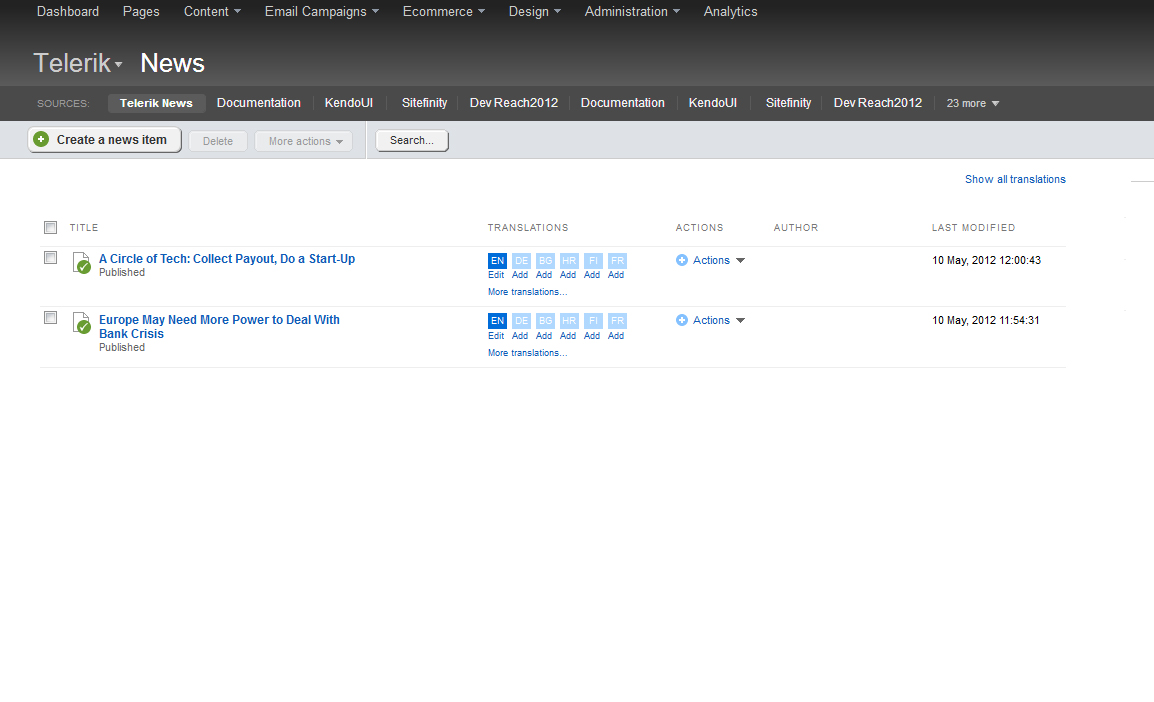The image size is (1154, 702).
Task: Select the FR language badge in Europe May Need row
Action: click(617, 321)
